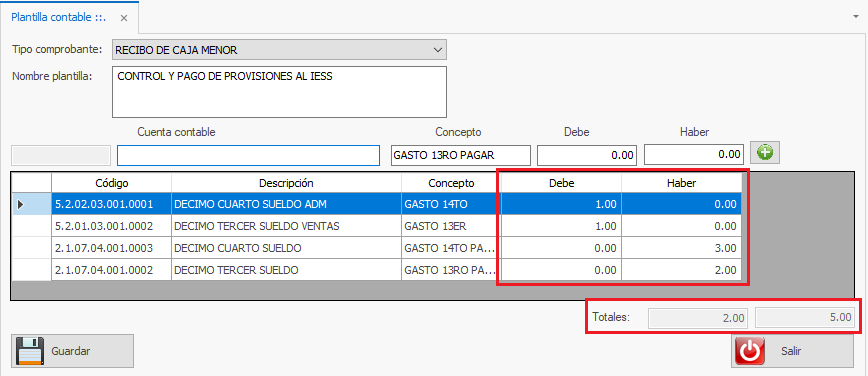Close the Plantilla contable tab
Viewport: 868px width, 376px height.
click(x=124, y=18)
